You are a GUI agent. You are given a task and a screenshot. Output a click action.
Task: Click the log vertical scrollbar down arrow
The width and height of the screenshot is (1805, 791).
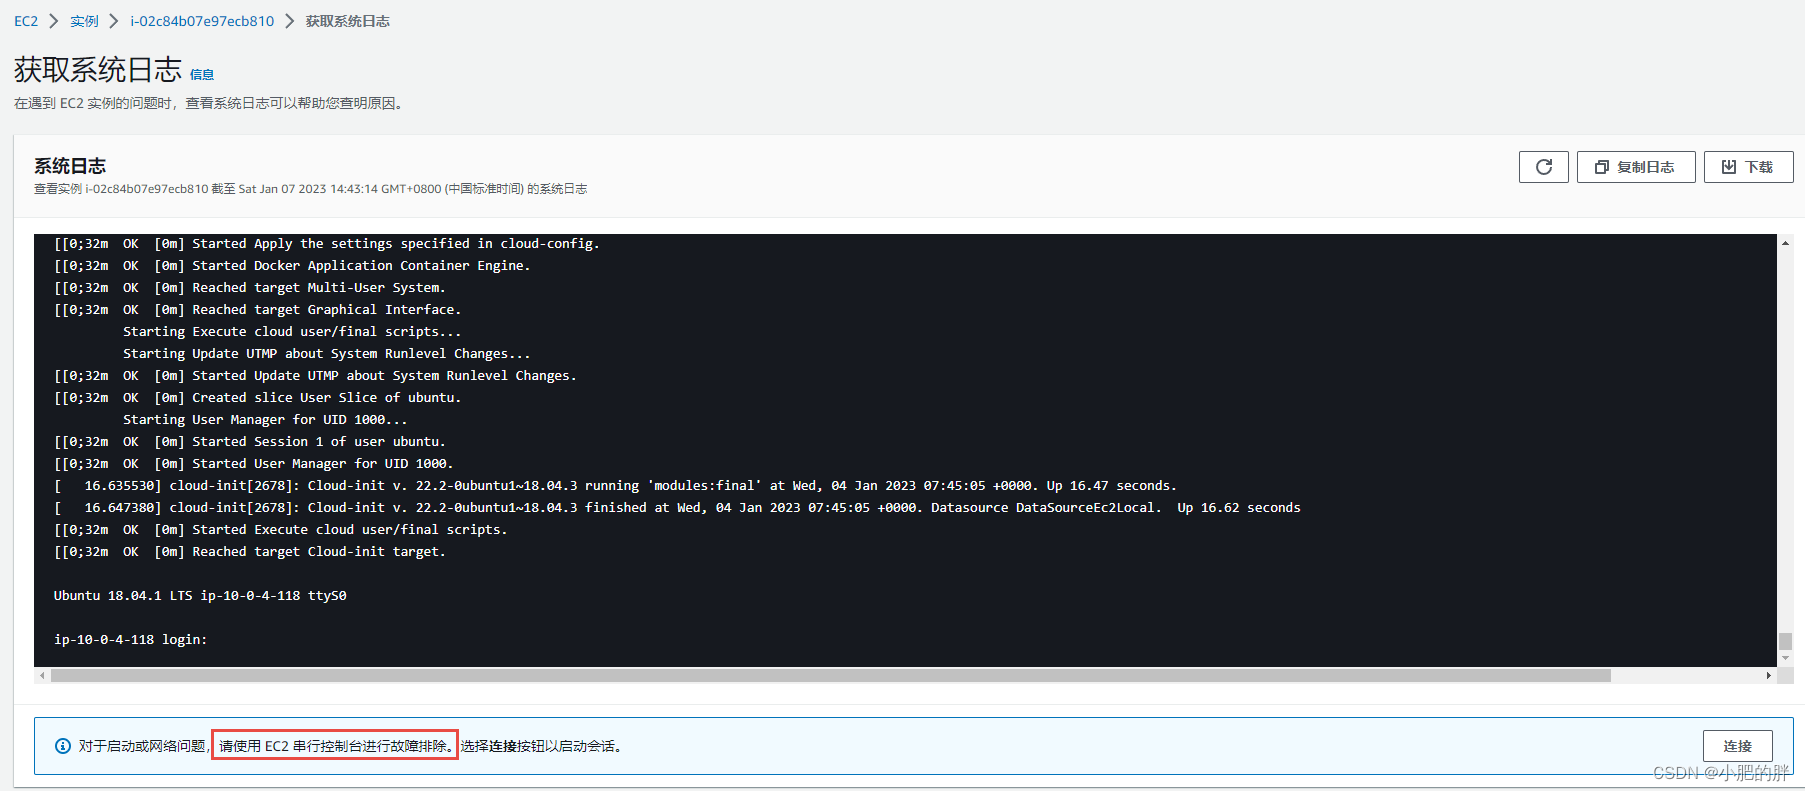tap(1785, 658)
